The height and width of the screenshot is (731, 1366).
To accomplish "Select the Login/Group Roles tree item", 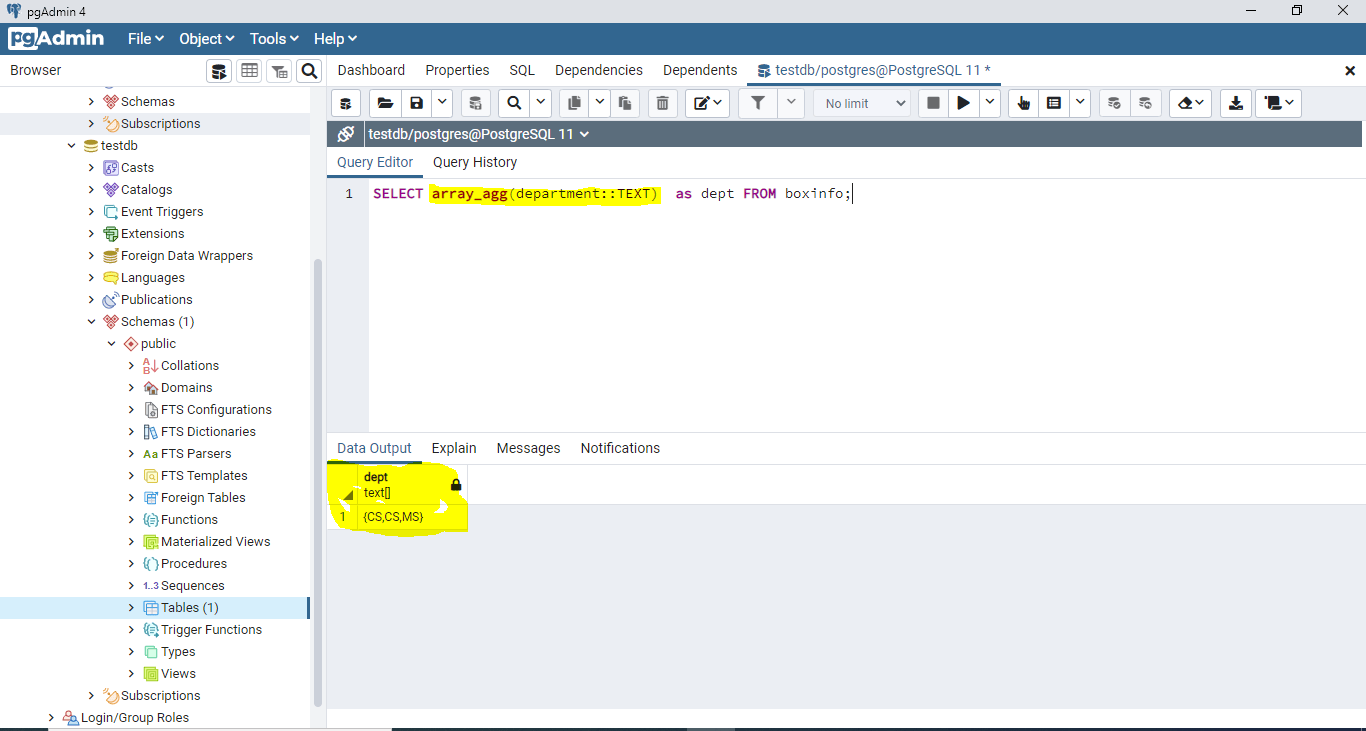I will click(x=135, y=718).
